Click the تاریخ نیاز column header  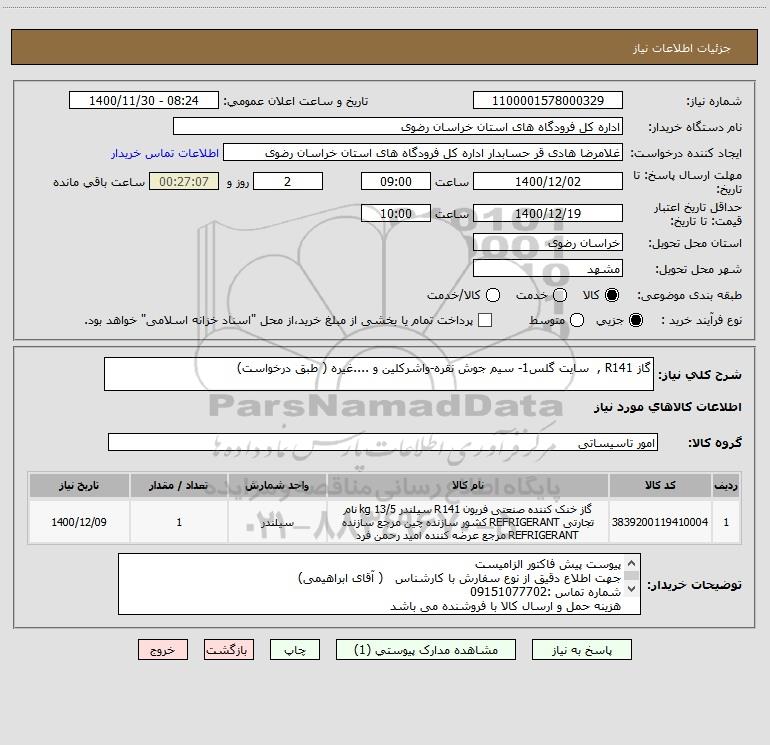pyautogui.click(x=79, y=485)
